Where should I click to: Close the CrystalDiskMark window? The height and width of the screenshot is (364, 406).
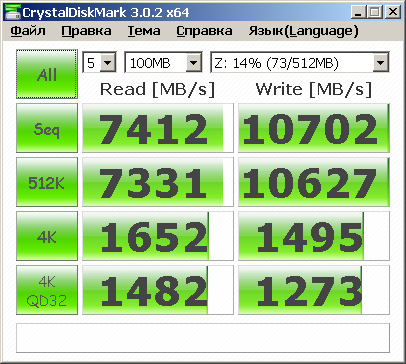[393, 12]
